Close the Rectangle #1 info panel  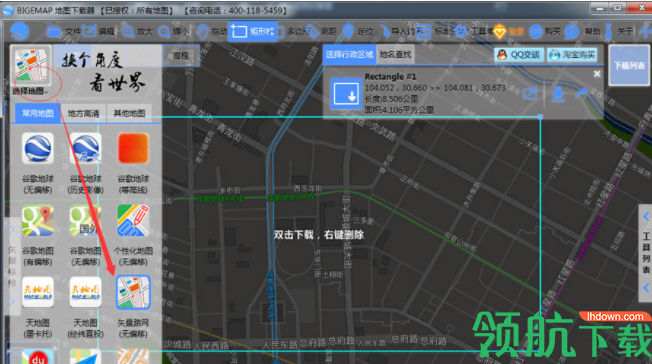597,74
